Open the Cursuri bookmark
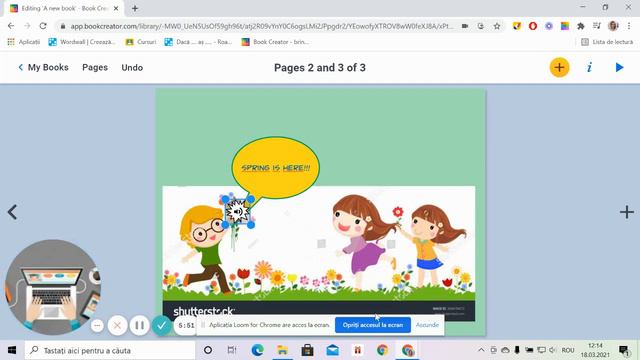The image size is (640, 360). tap(141, 42)
